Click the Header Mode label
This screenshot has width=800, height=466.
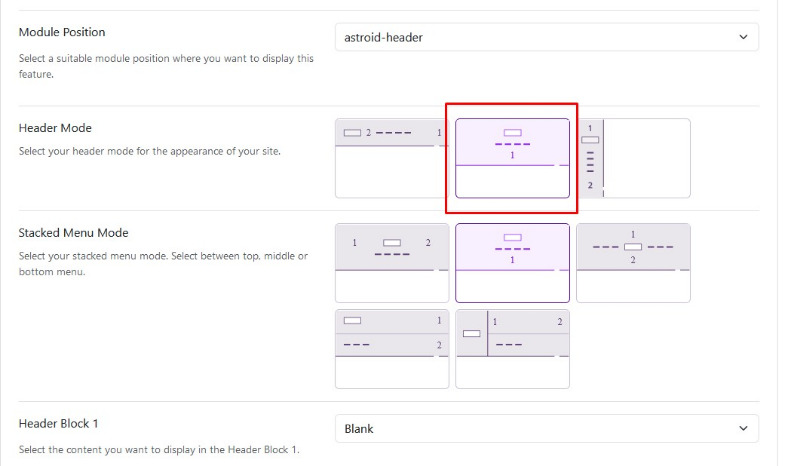pyautogui.click(x=55, y=128)
